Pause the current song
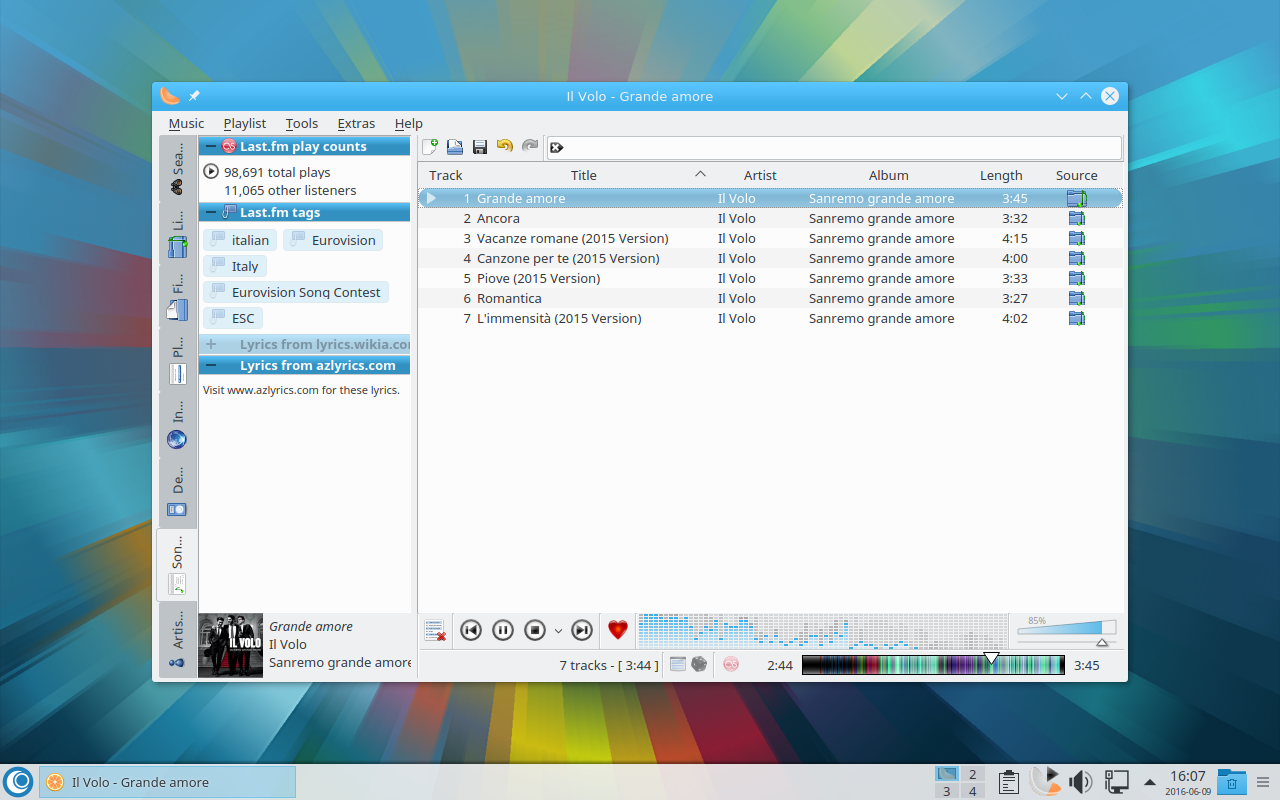Viewport: 1280px width, 800px height. pyautogui.click(x=503, y=630)
